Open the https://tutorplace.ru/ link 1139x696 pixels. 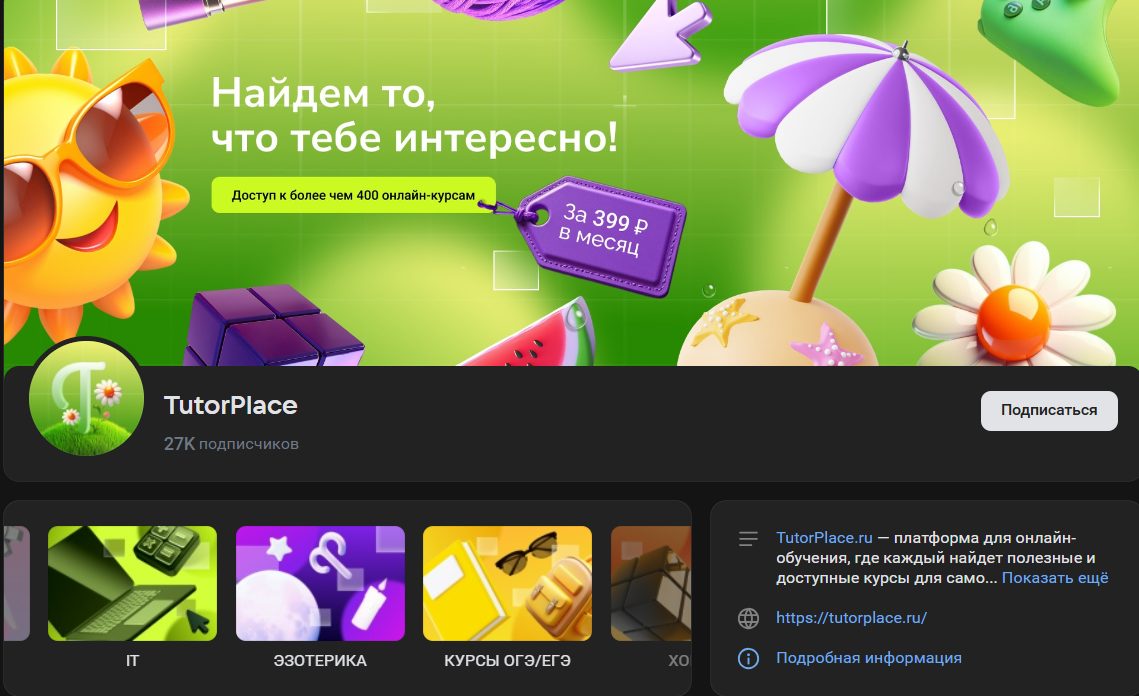coord(851,618)
